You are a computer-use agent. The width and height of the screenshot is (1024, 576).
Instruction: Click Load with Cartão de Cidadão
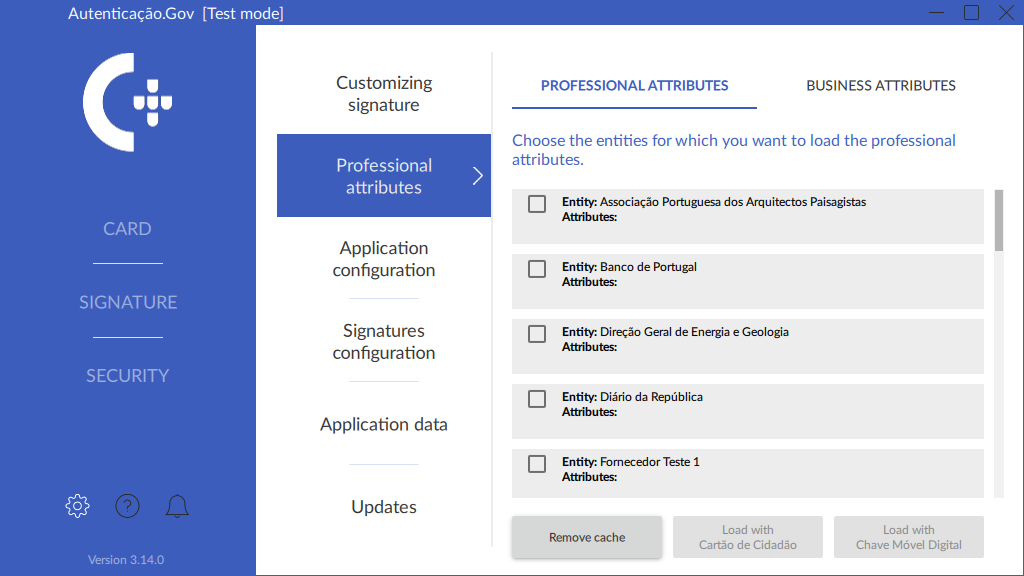747,537
